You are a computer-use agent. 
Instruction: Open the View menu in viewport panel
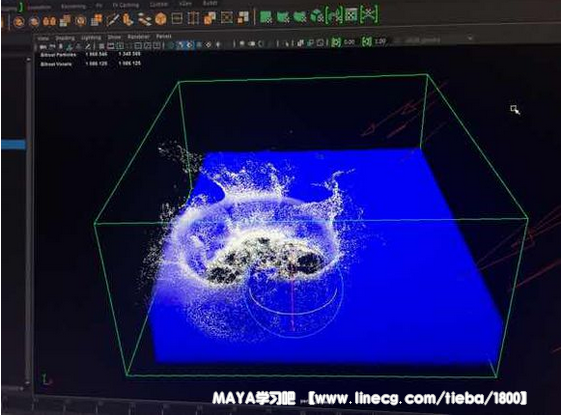43,38
